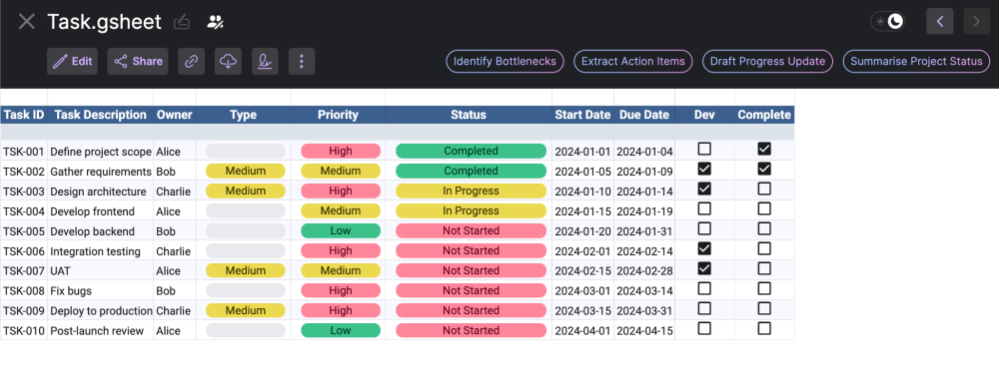Open Priority dropdown for TSK-010
Screen dimensions: 999x384
point(340,331)
